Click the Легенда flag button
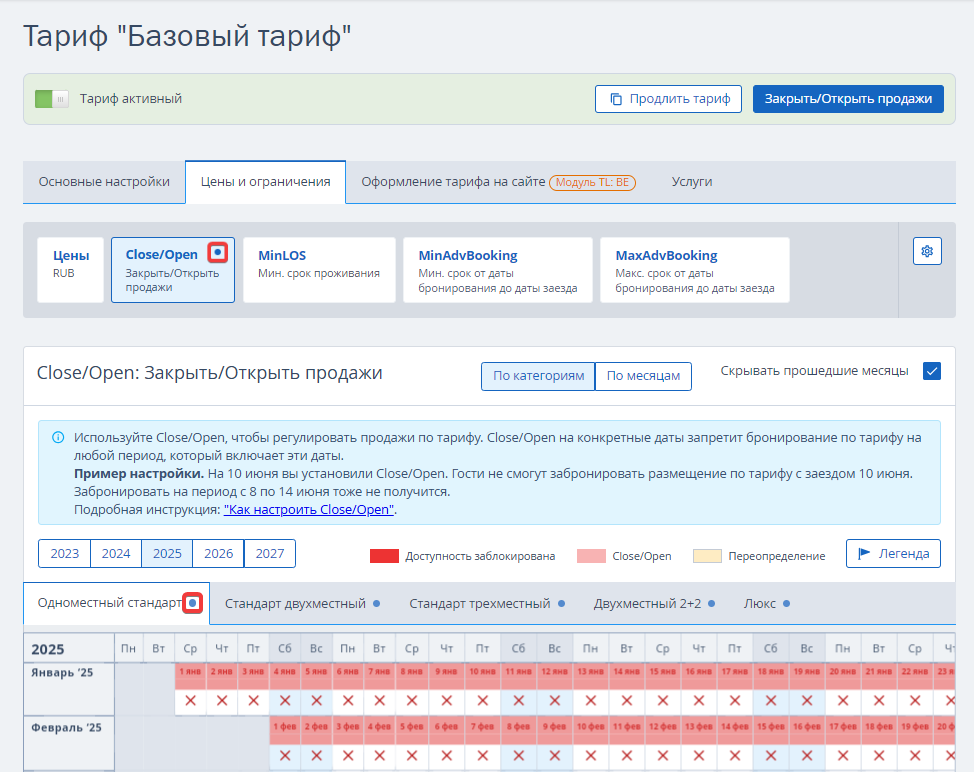 [x=893, y=553]
